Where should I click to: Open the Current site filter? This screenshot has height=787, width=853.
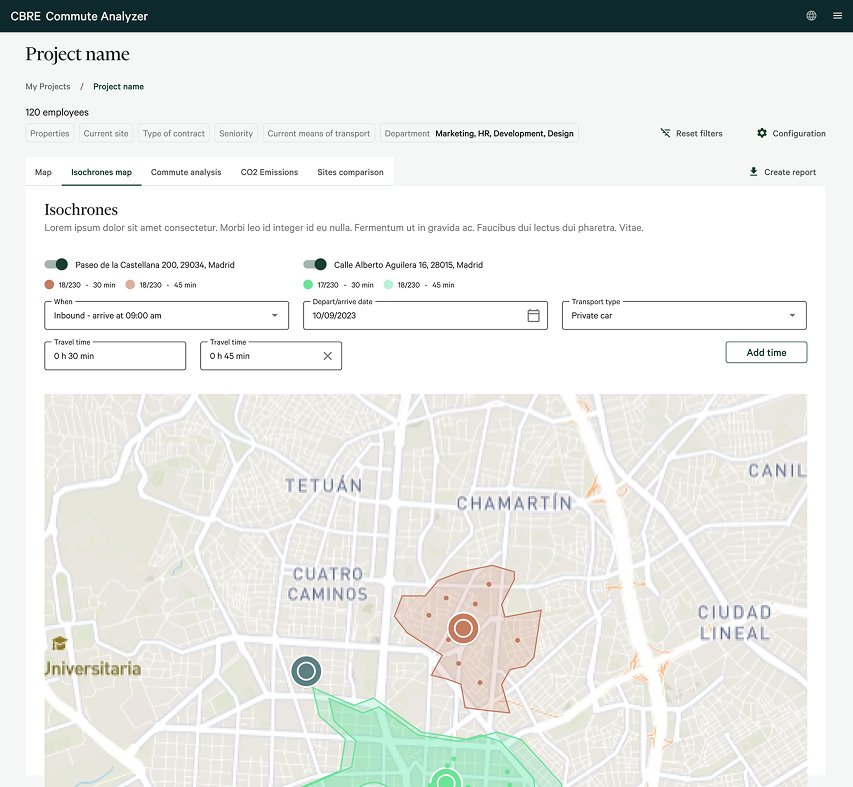[106, 133]
